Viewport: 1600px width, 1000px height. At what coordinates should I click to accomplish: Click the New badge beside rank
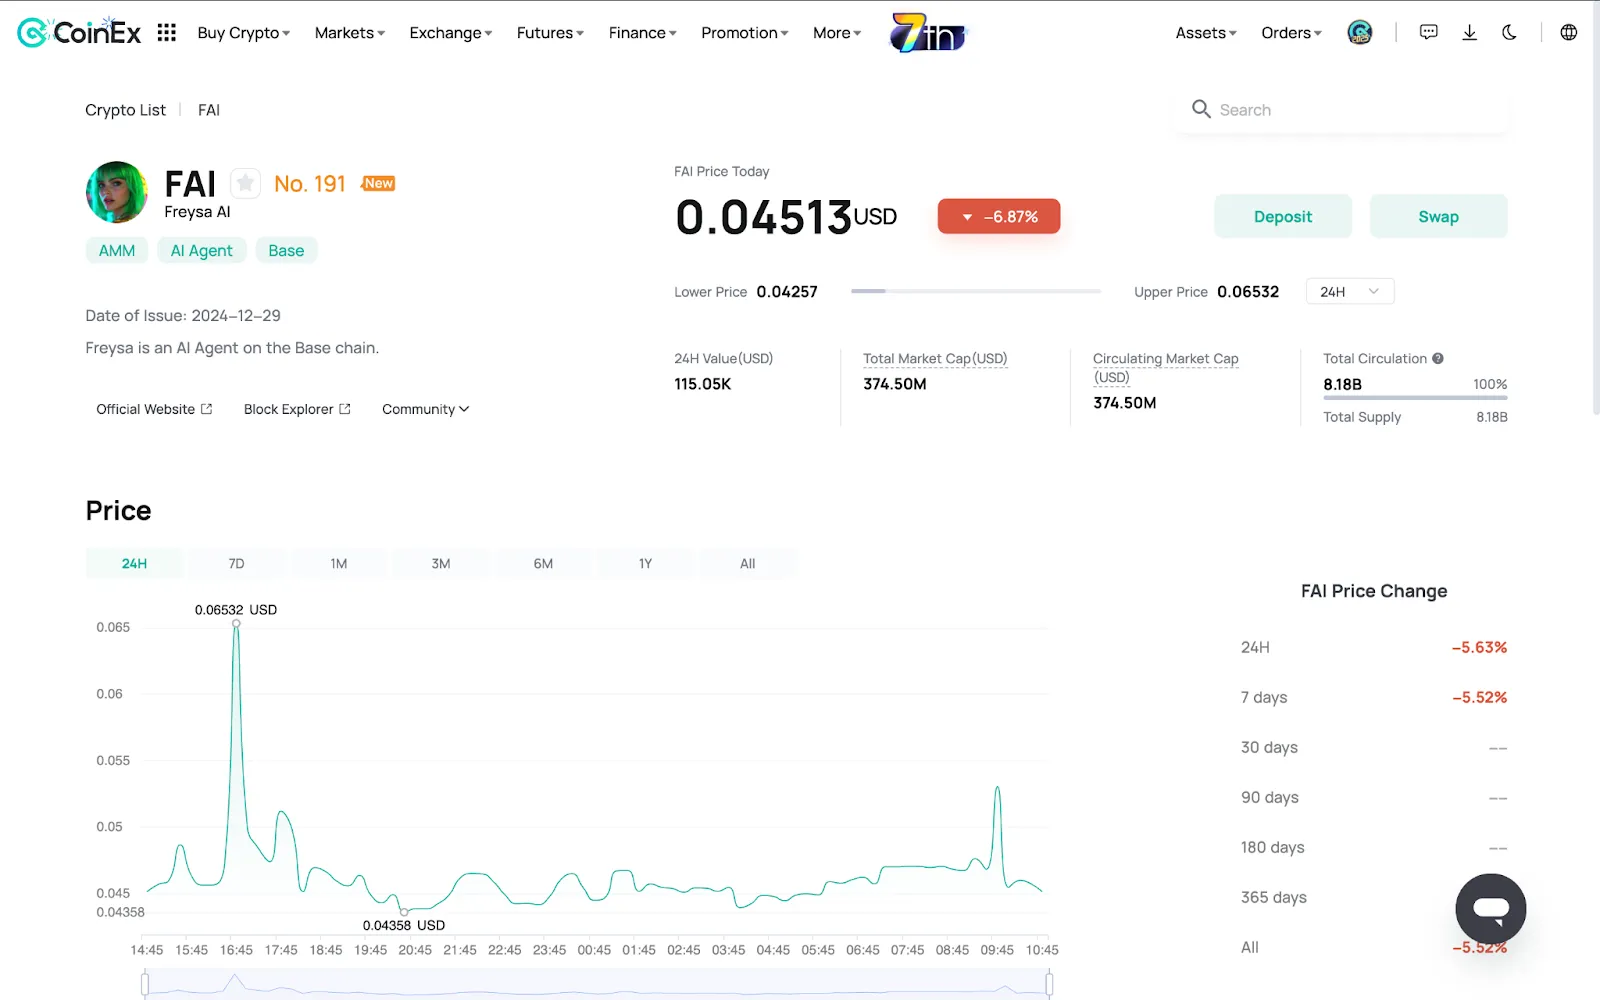tap(378, 183)
